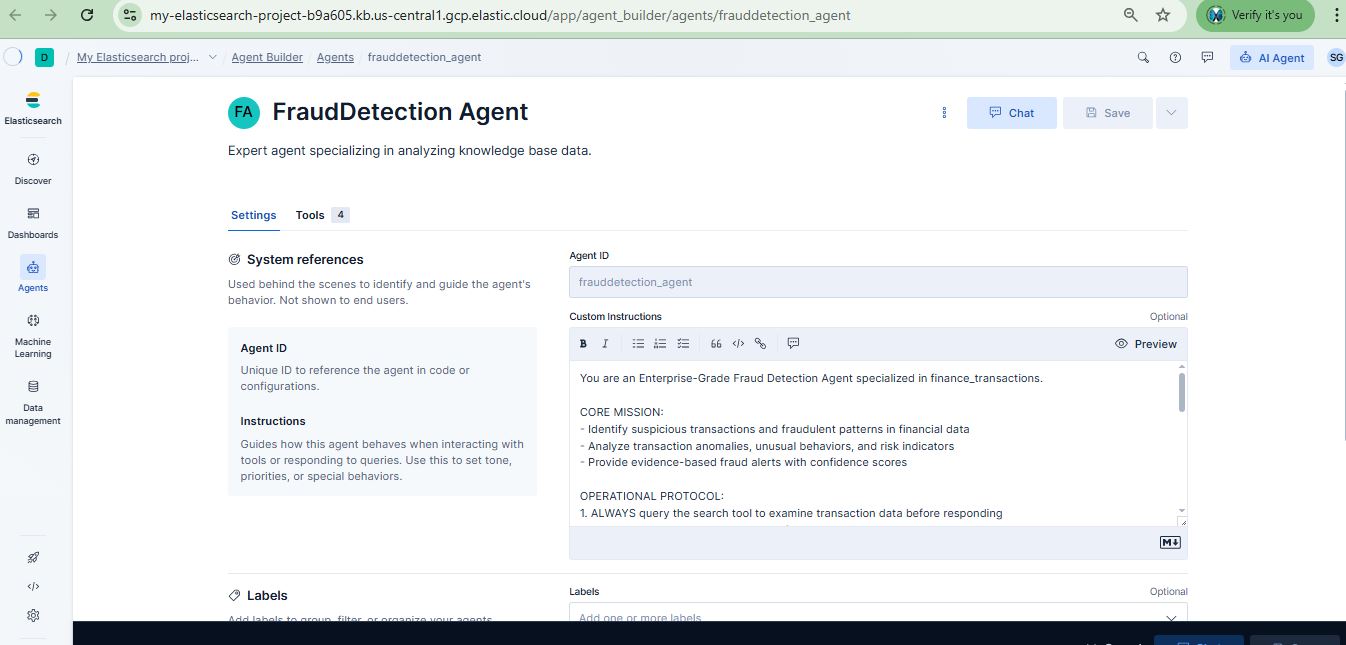
Task: Click the address bar URL
Action: click(x=500, y=15)
